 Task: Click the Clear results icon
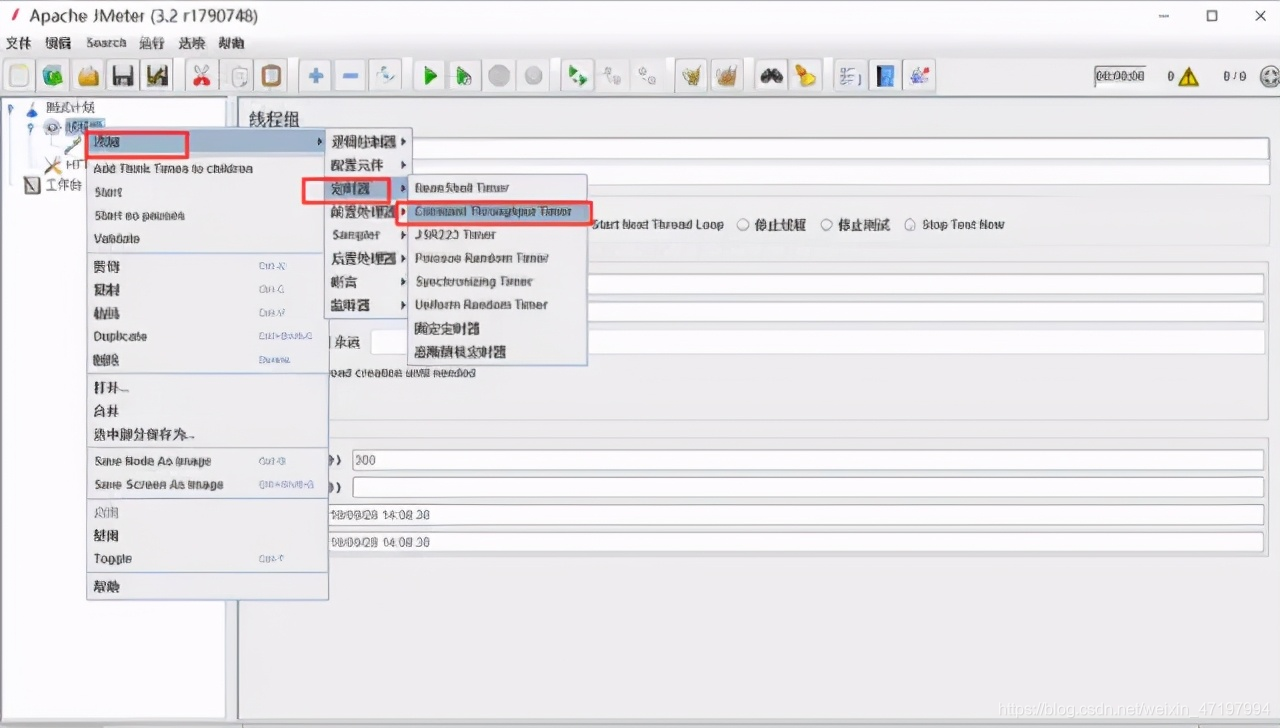[691, 75]
